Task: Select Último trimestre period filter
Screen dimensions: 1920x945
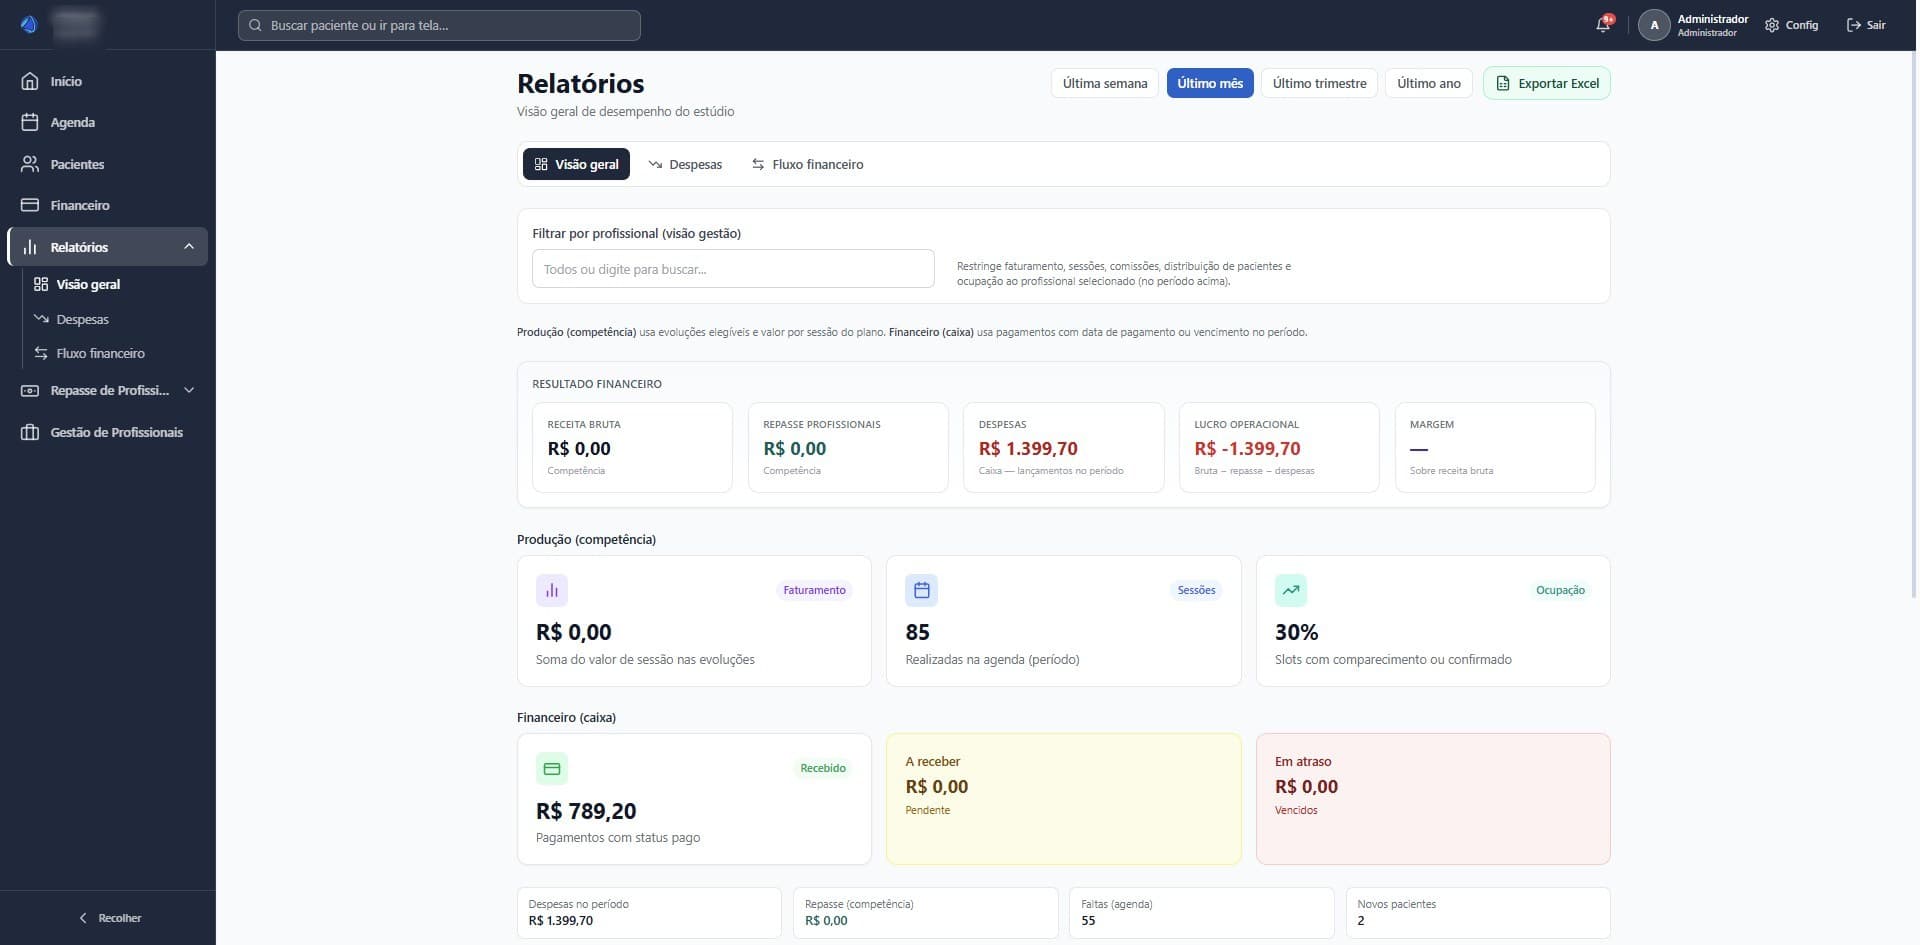Action: [x=1319, y=83]
